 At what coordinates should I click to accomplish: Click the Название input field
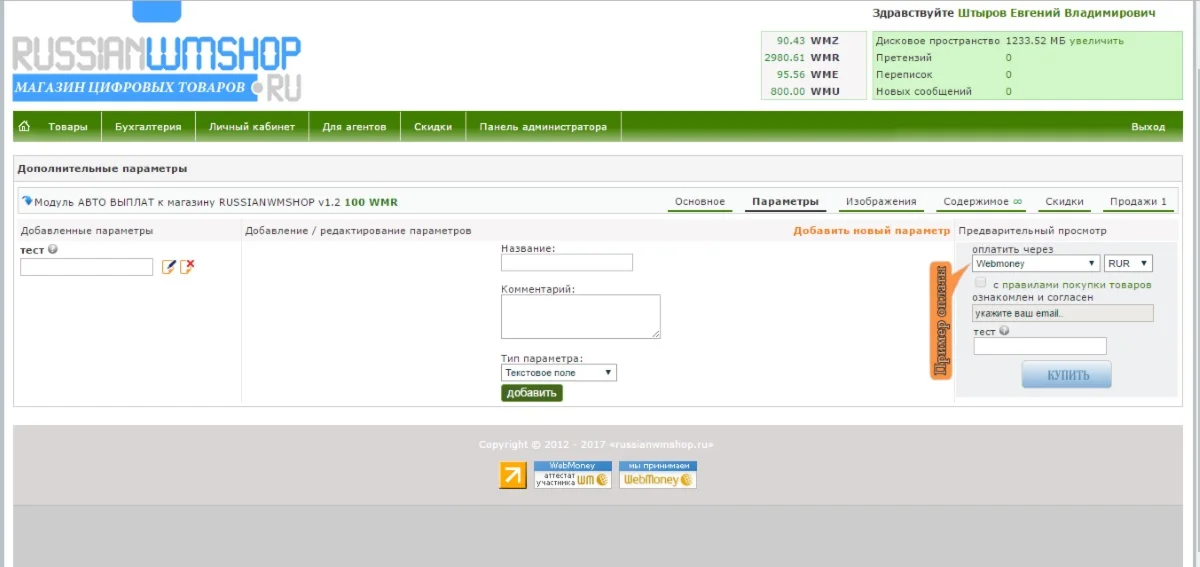tap(567, 263)
